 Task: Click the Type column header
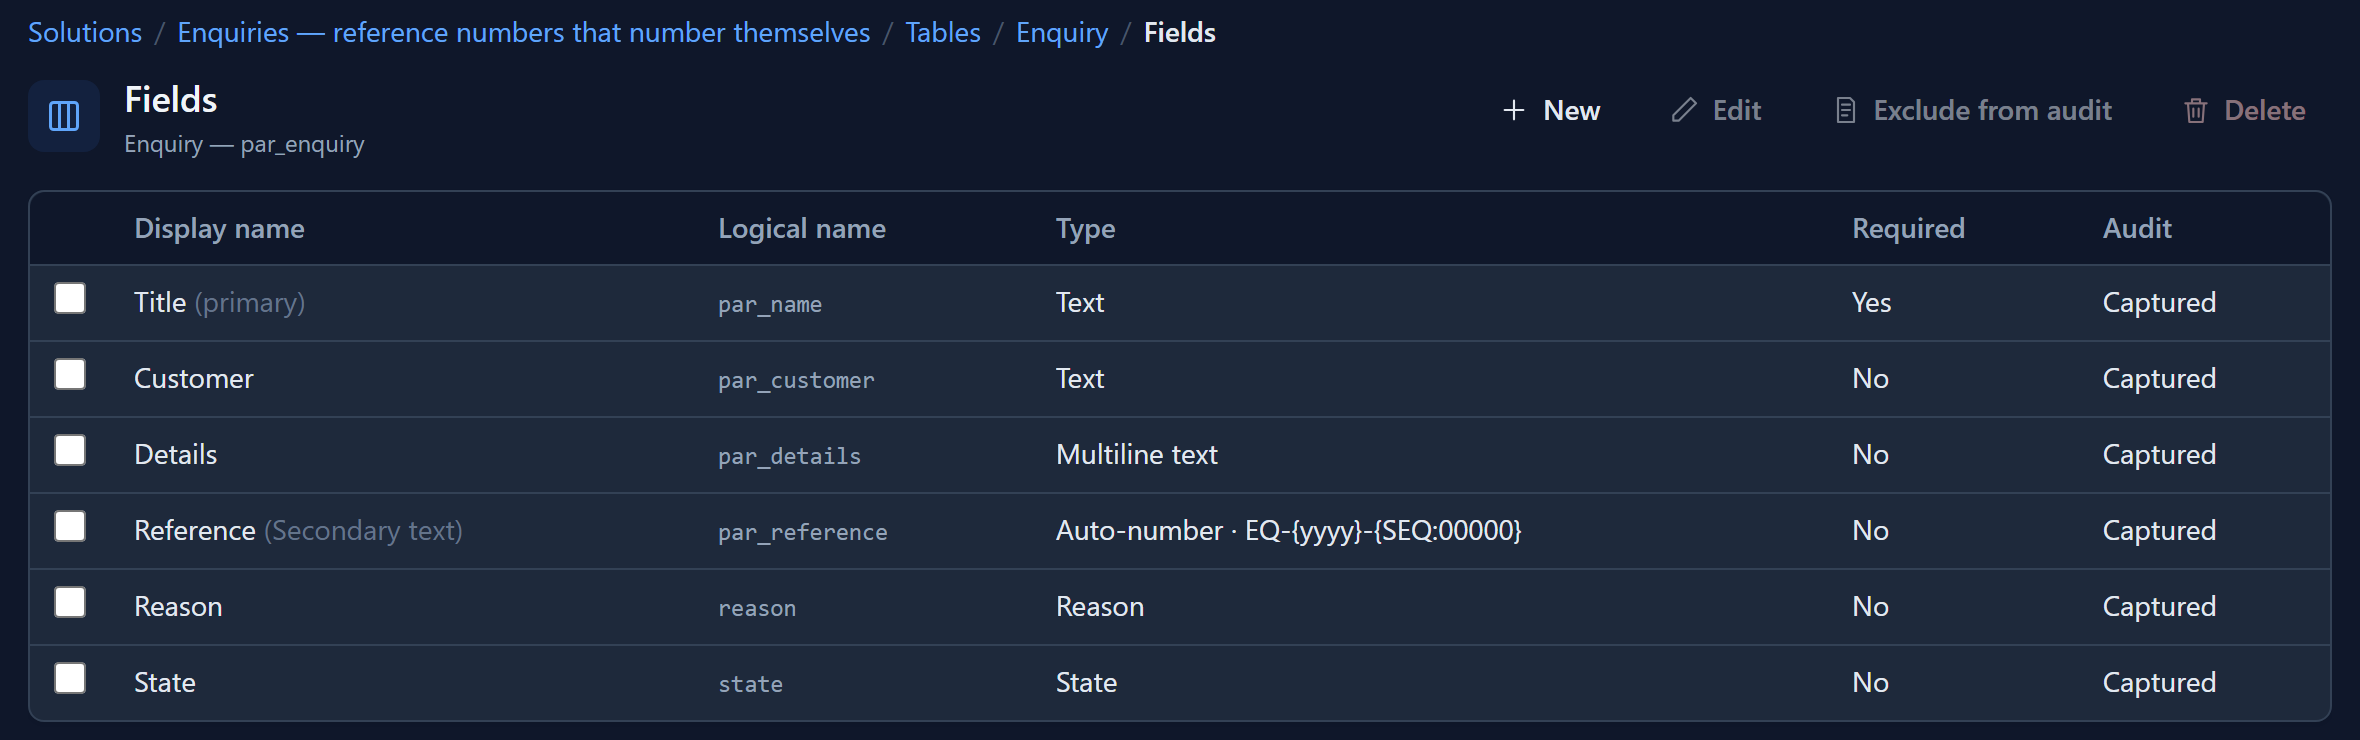1086,229
